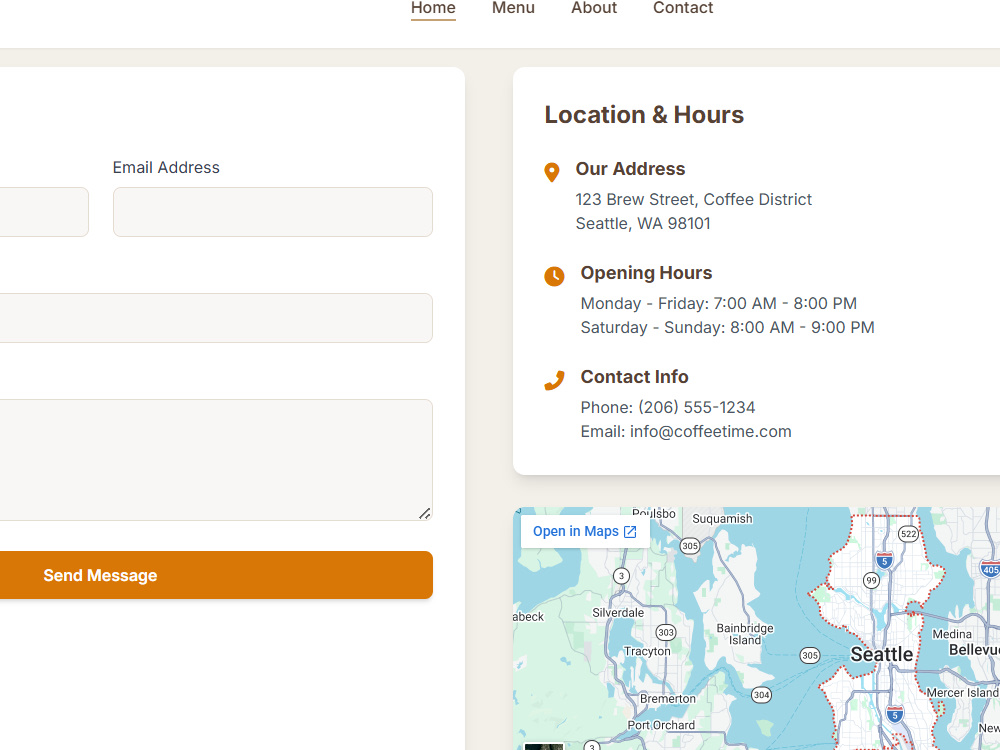Click the Tracyton label on the map

coord(647,651)
